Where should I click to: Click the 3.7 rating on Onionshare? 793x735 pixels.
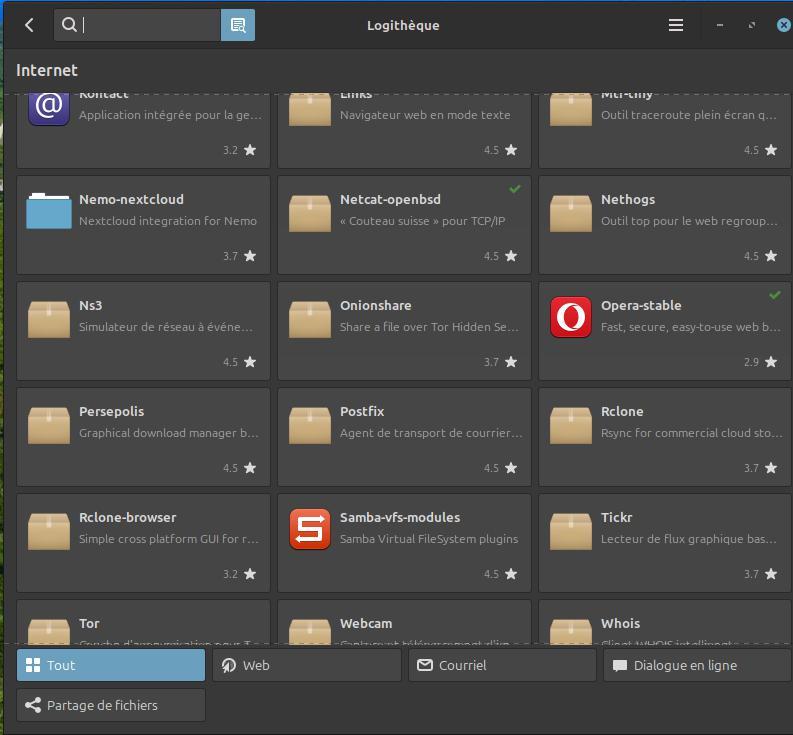click(x=491, y=362)
